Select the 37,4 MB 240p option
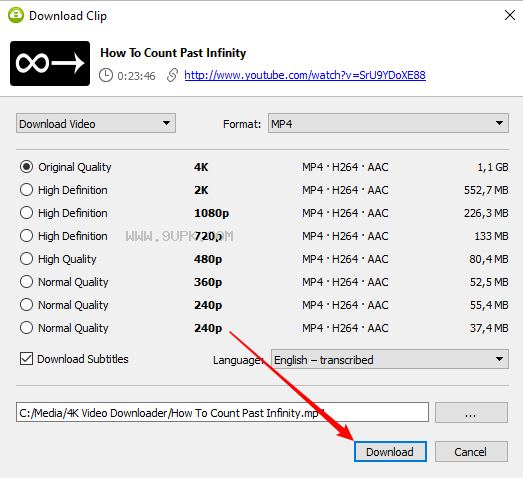523x478 pixels. coord(26,328)
